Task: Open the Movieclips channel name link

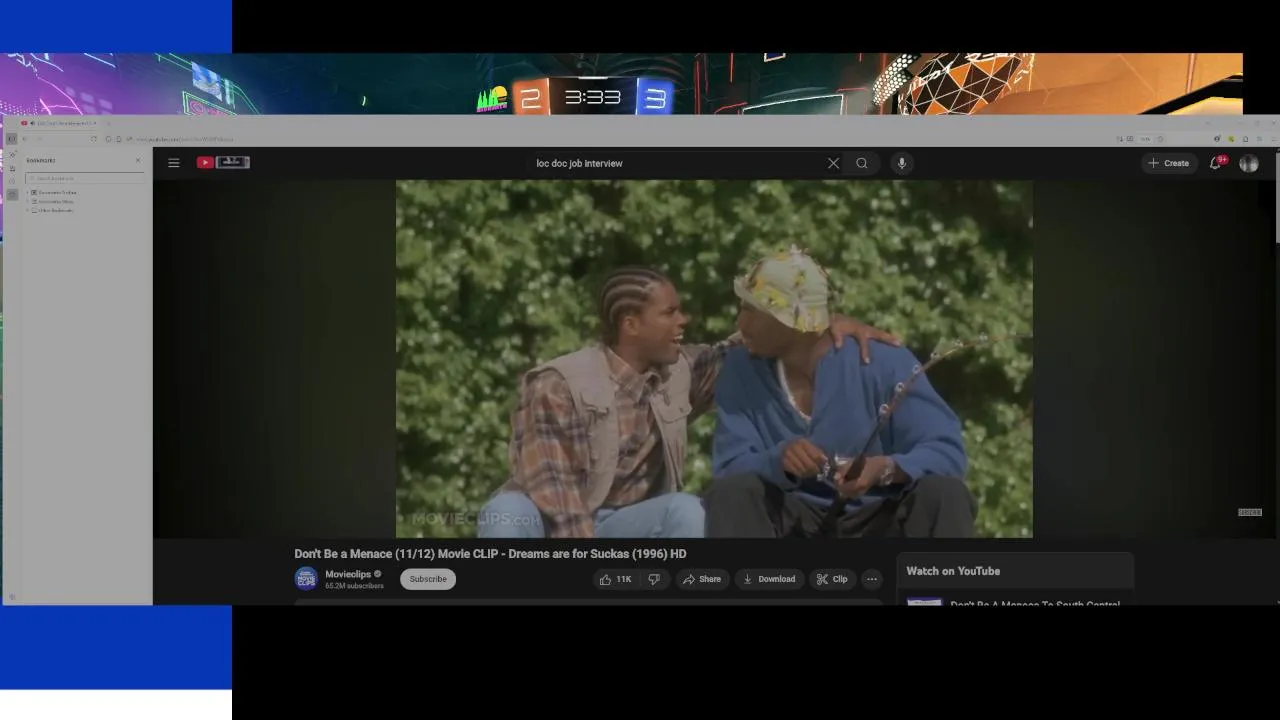Action: 347,574
